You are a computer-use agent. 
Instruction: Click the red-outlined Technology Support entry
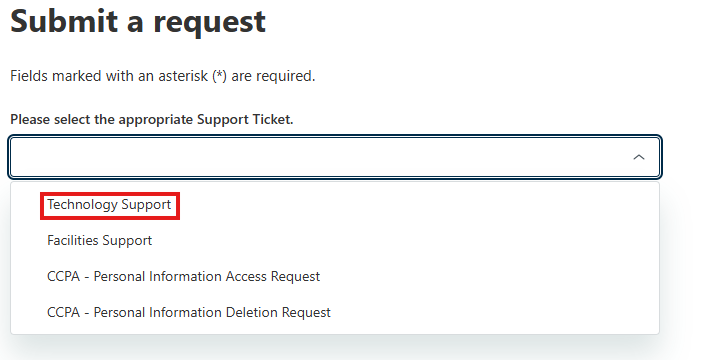pos(110,205)
